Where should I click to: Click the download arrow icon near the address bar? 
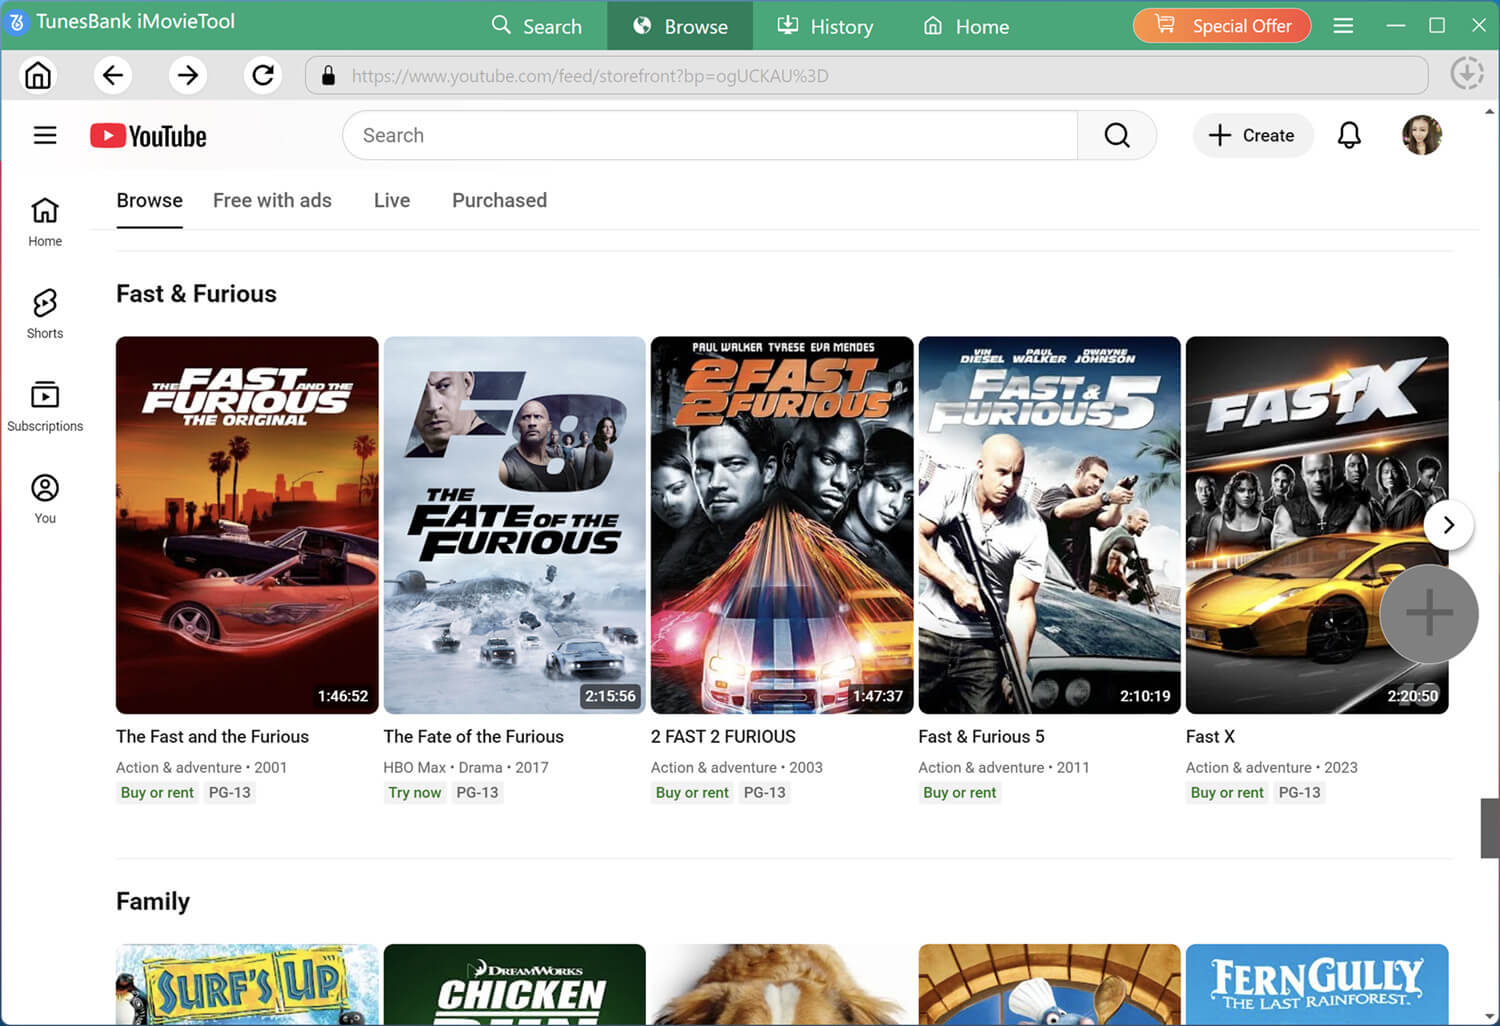tap(1466, 73)
